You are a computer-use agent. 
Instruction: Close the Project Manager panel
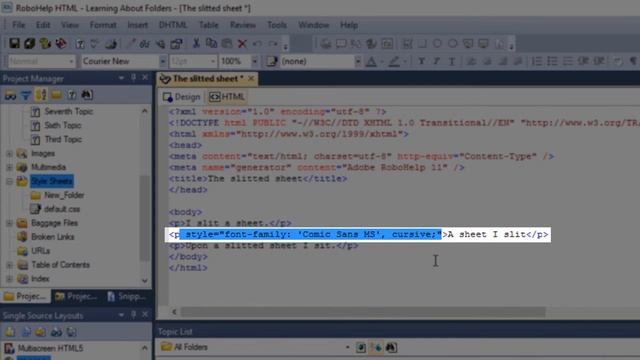[x=145, y=78]
